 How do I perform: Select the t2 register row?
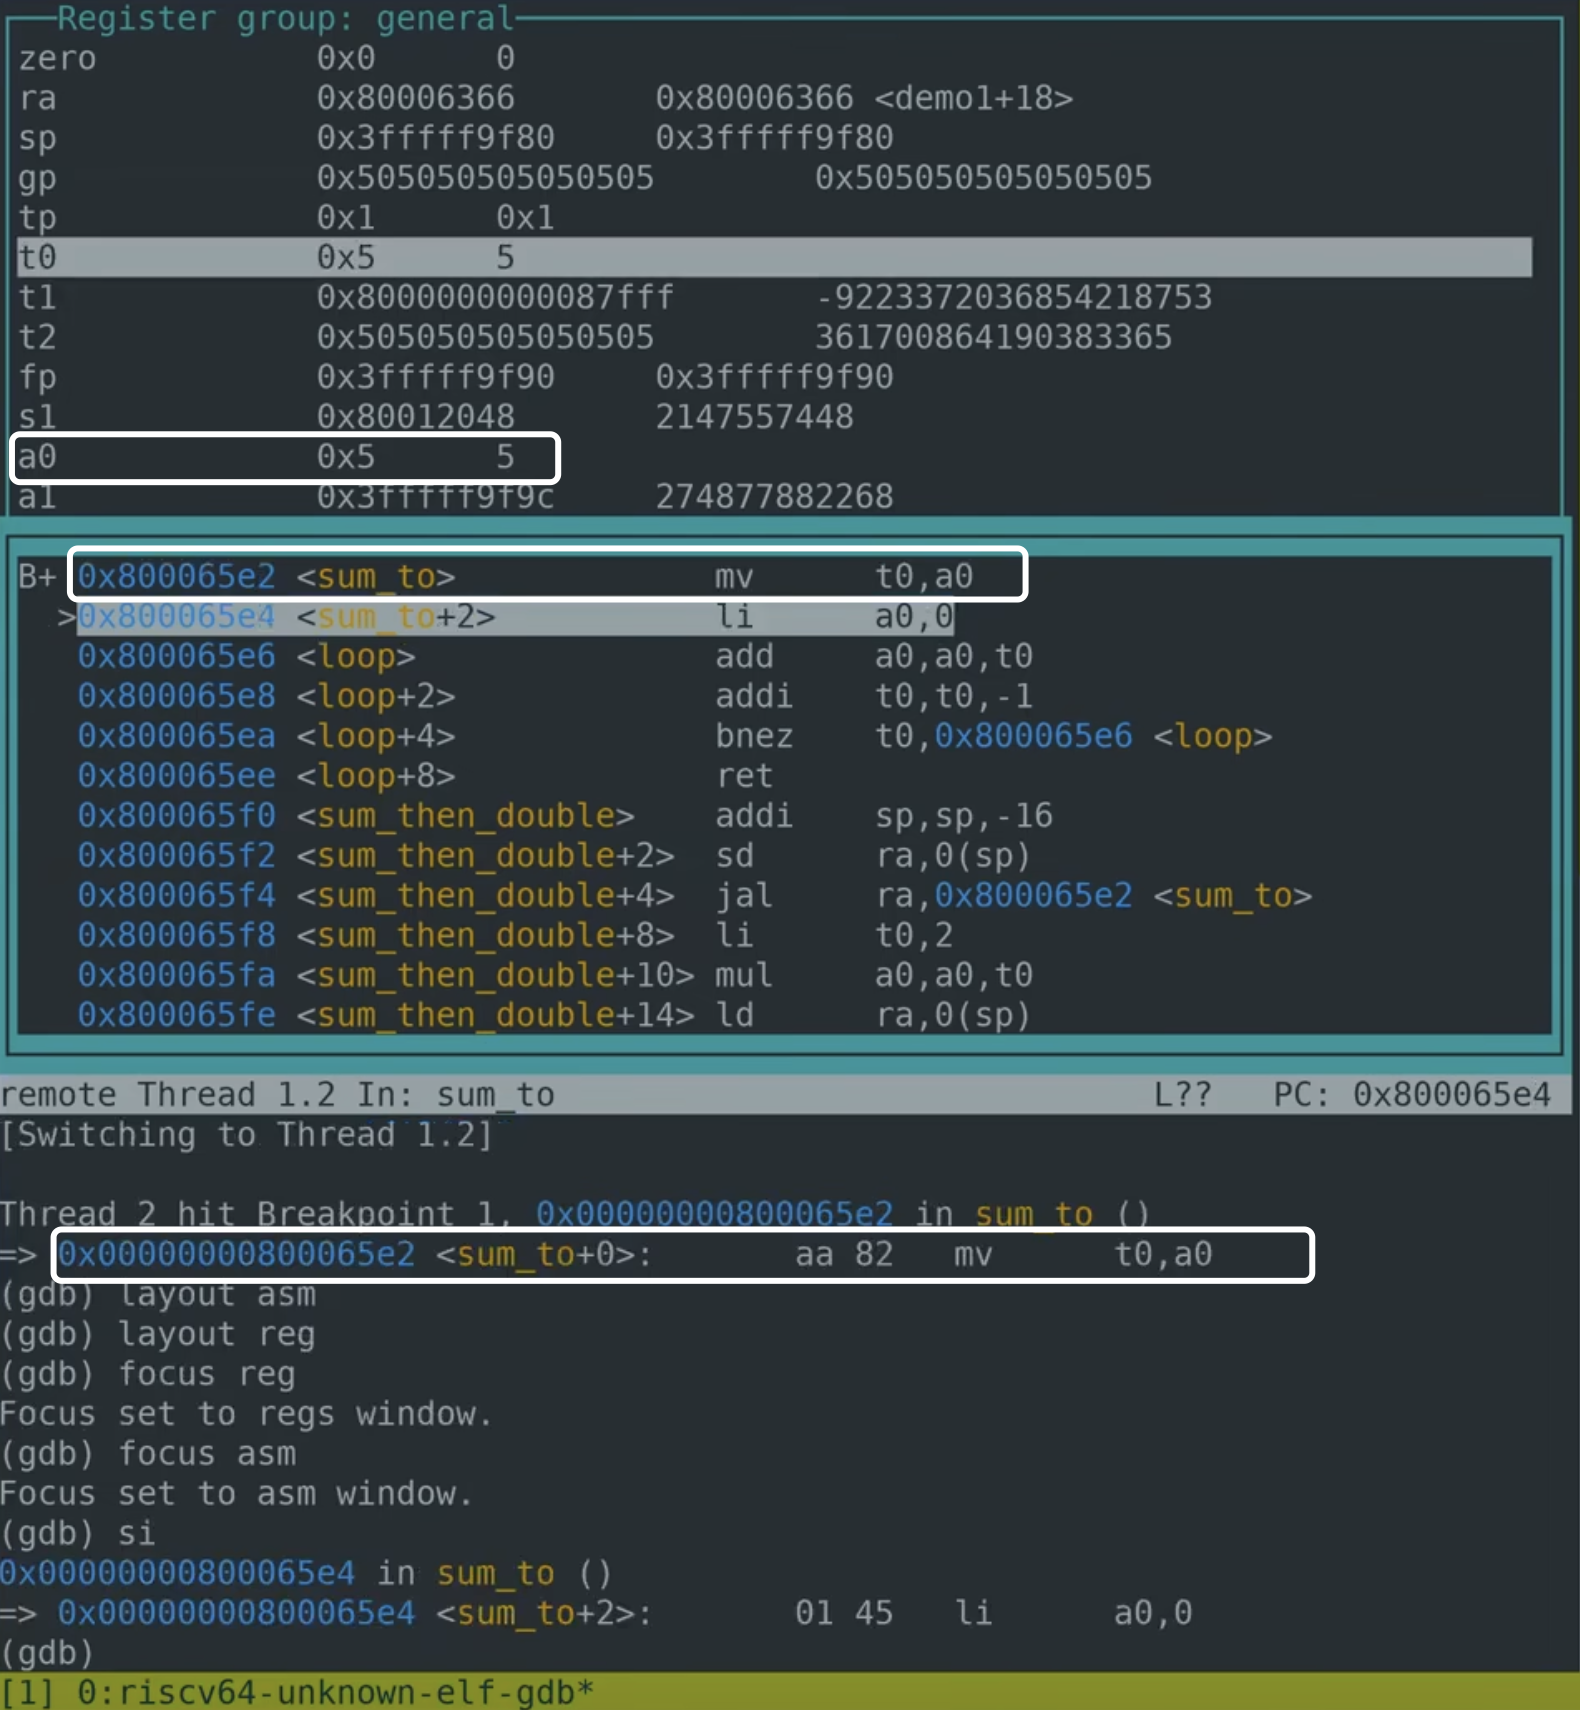774,337
